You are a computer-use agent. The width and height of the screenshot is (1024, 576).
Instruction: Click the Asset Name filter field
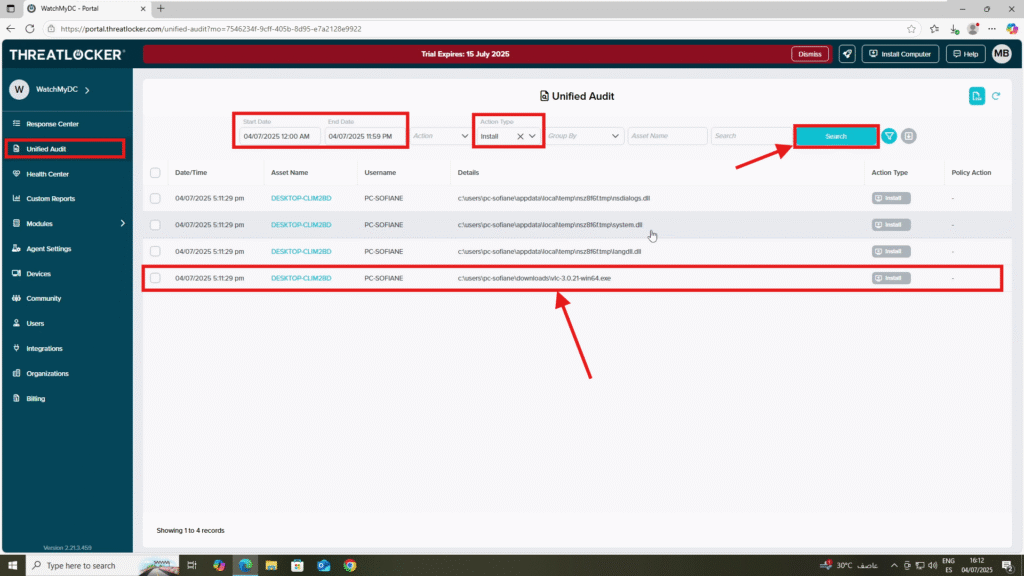(667, 136)
